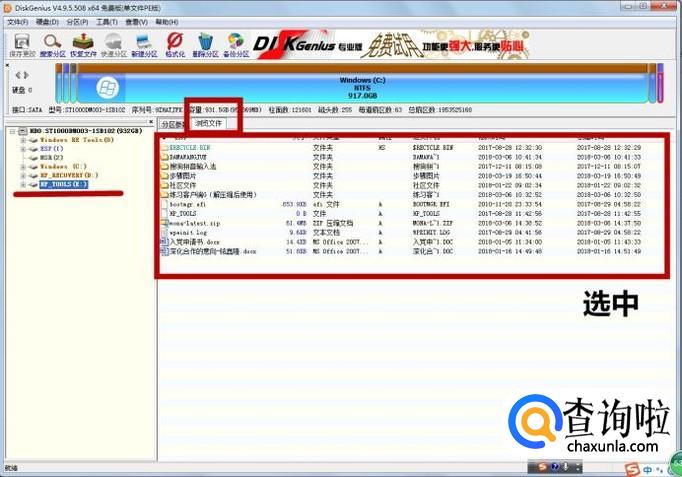Image resolution: width=682 pixels, height=477 pixels.
Task: Select the 步骤图片 folder
Action: pyautogui.click(x=183, y=176)
